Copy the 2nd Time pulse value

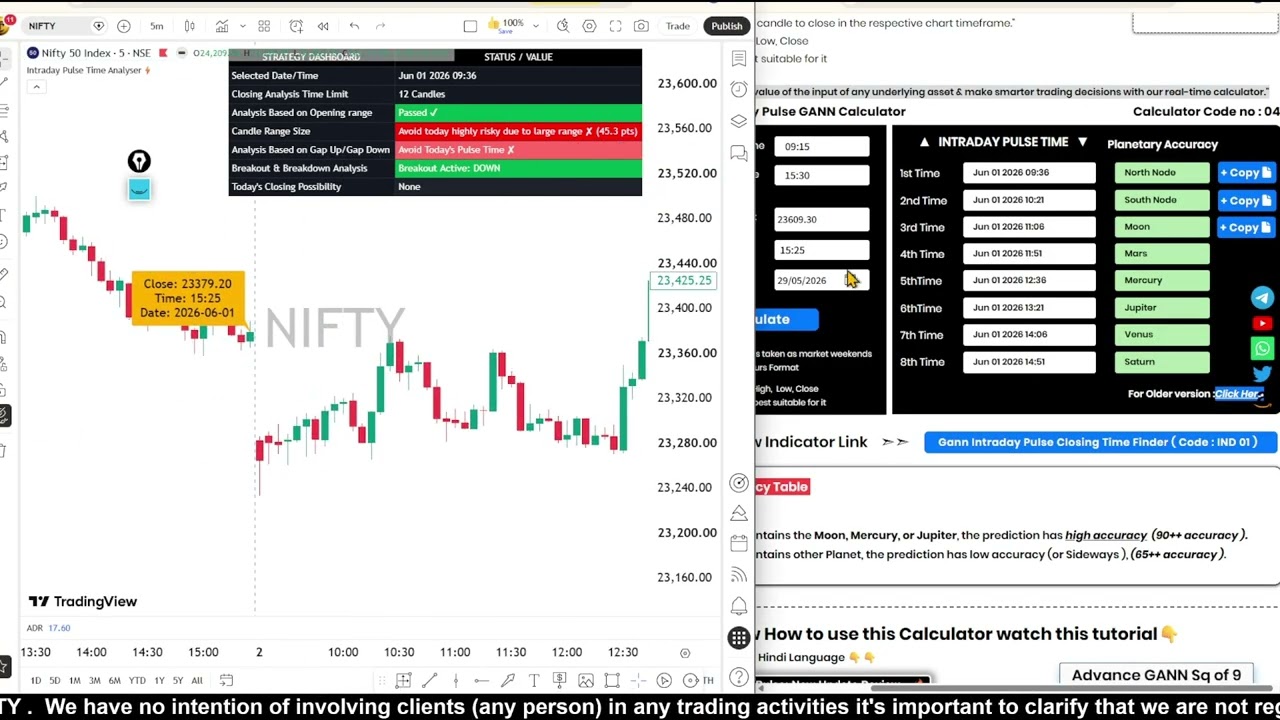click(1245, 200)
